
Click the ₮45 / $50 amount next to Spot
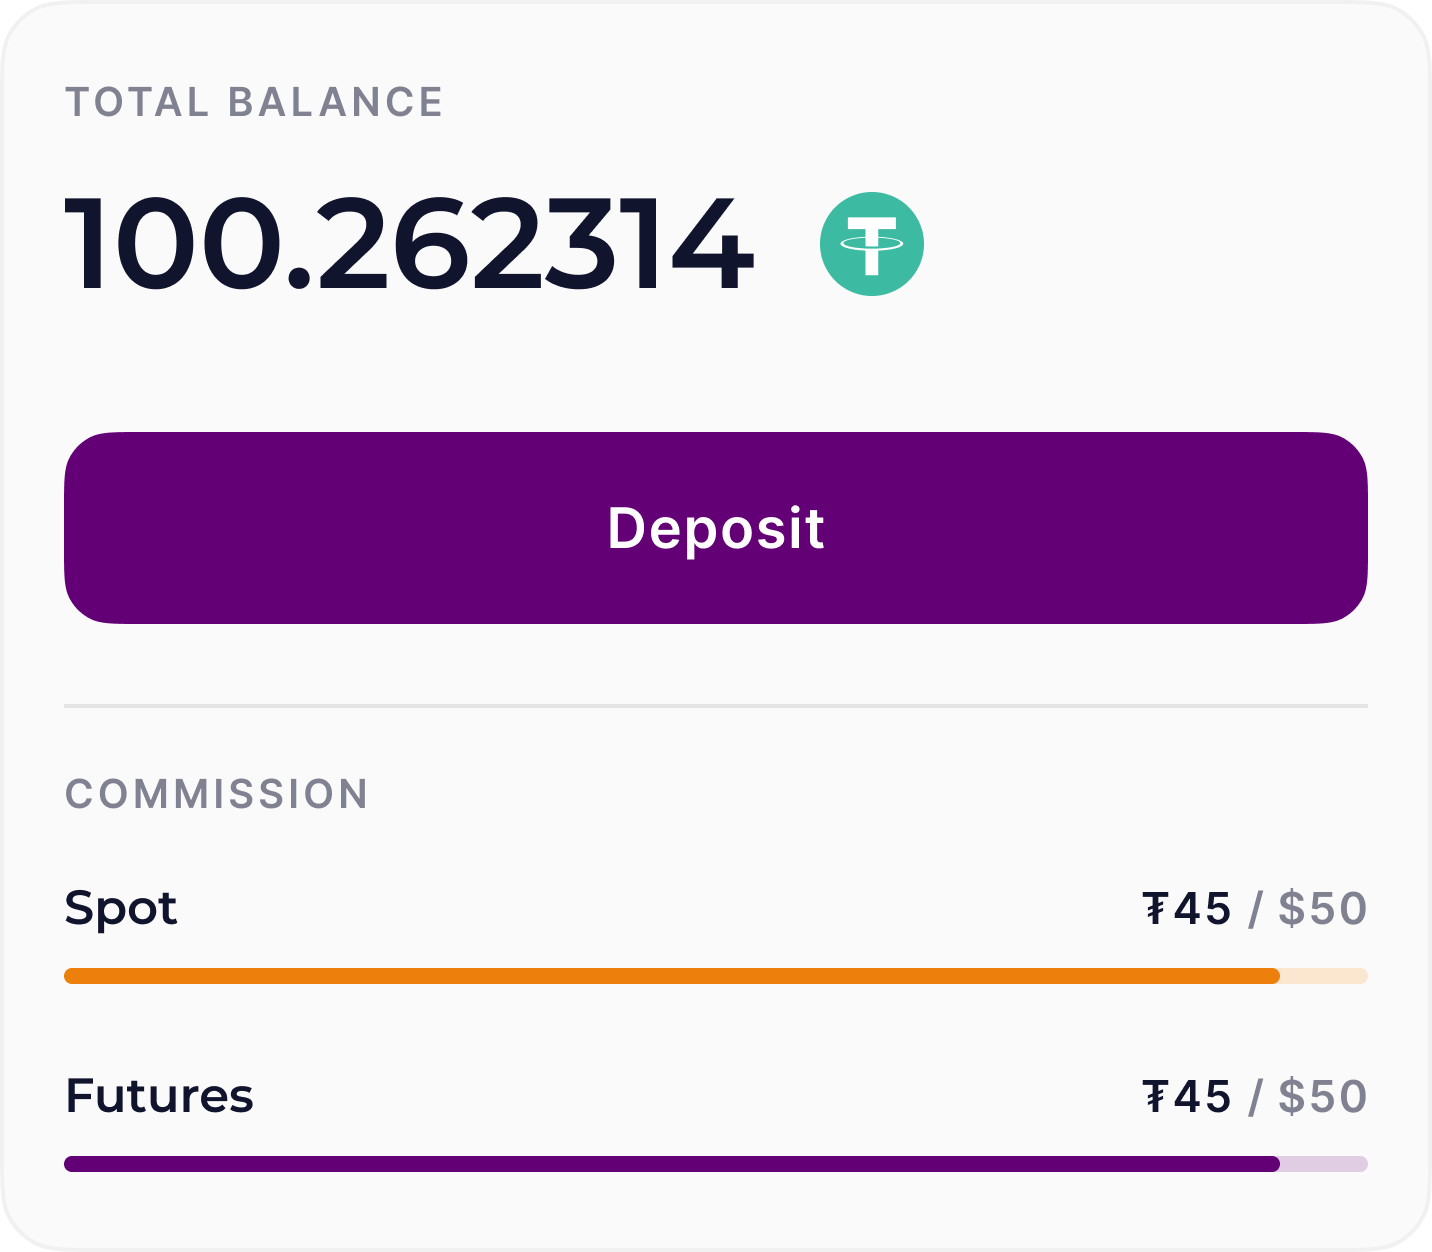(1255, 909)
